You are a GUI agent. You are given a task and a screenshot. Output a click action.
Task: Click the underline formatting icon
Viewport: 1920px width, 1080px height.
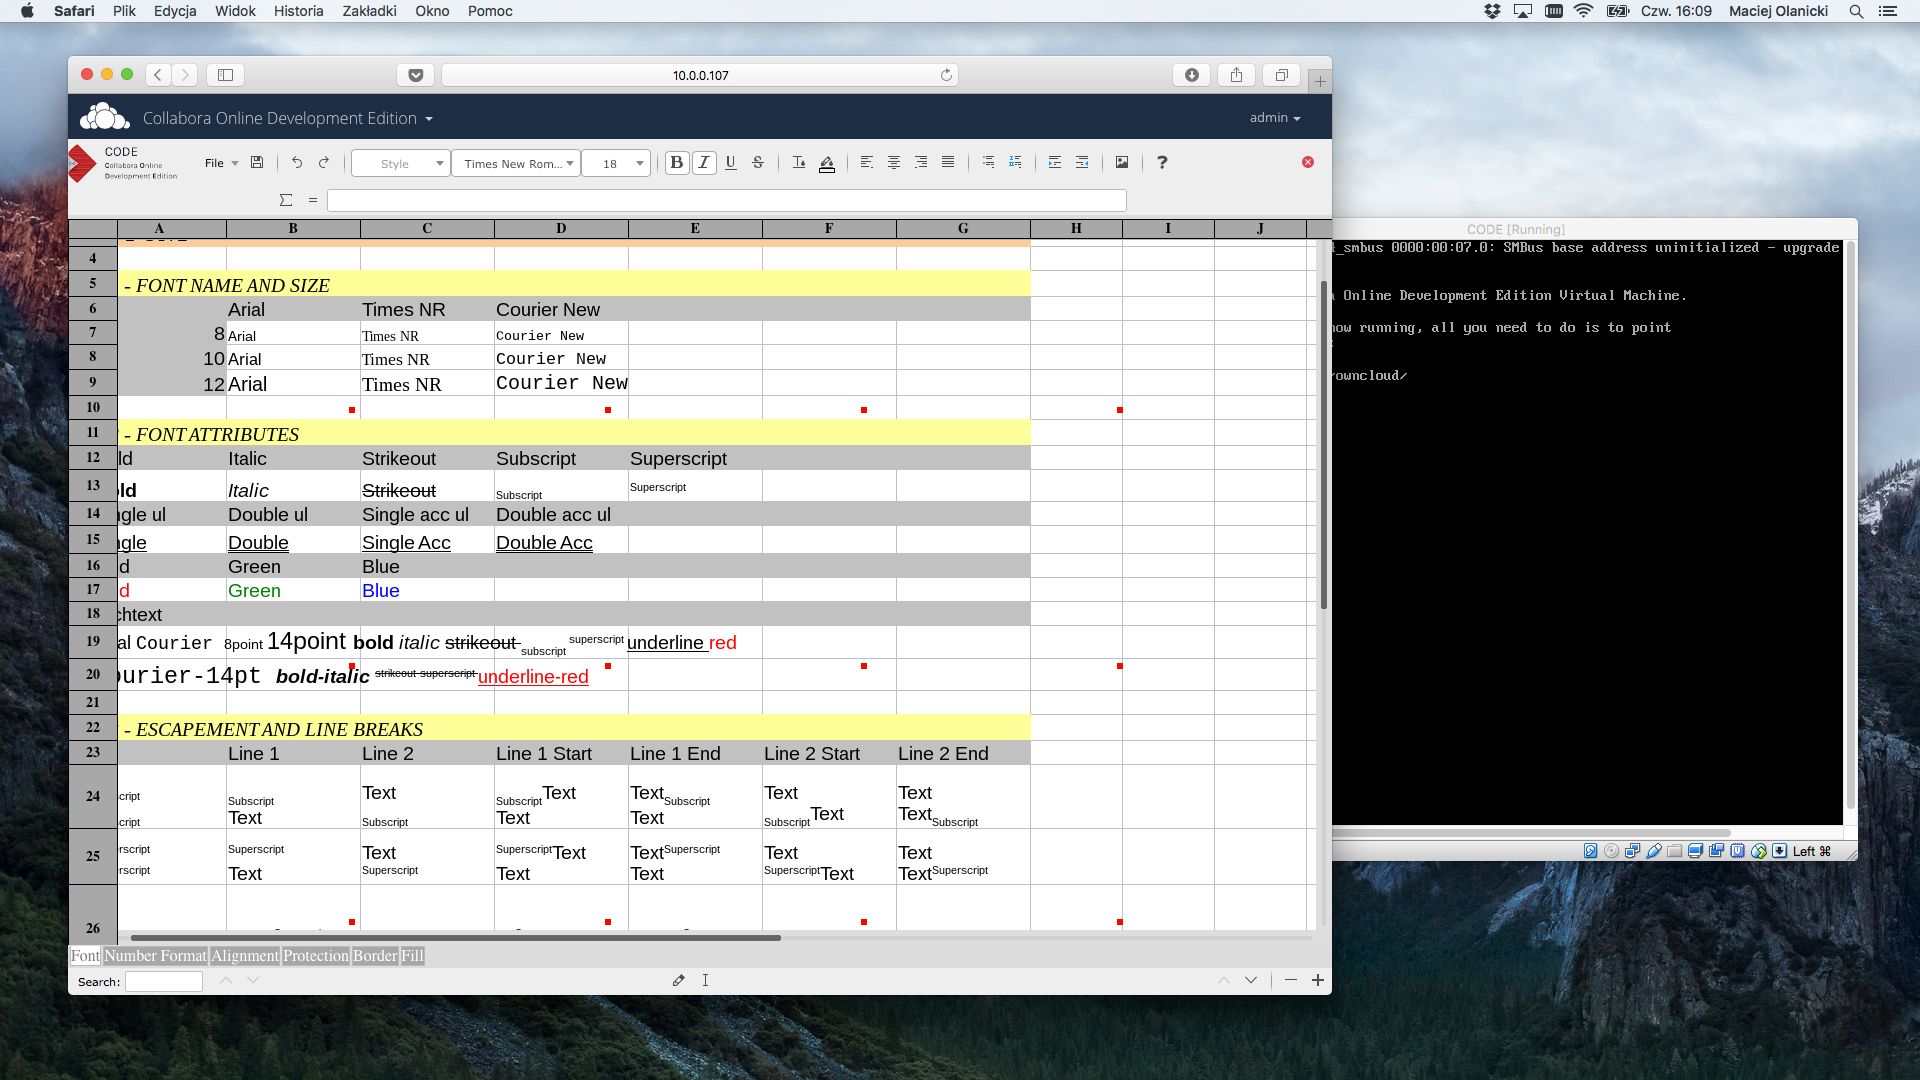pos(731,163)
